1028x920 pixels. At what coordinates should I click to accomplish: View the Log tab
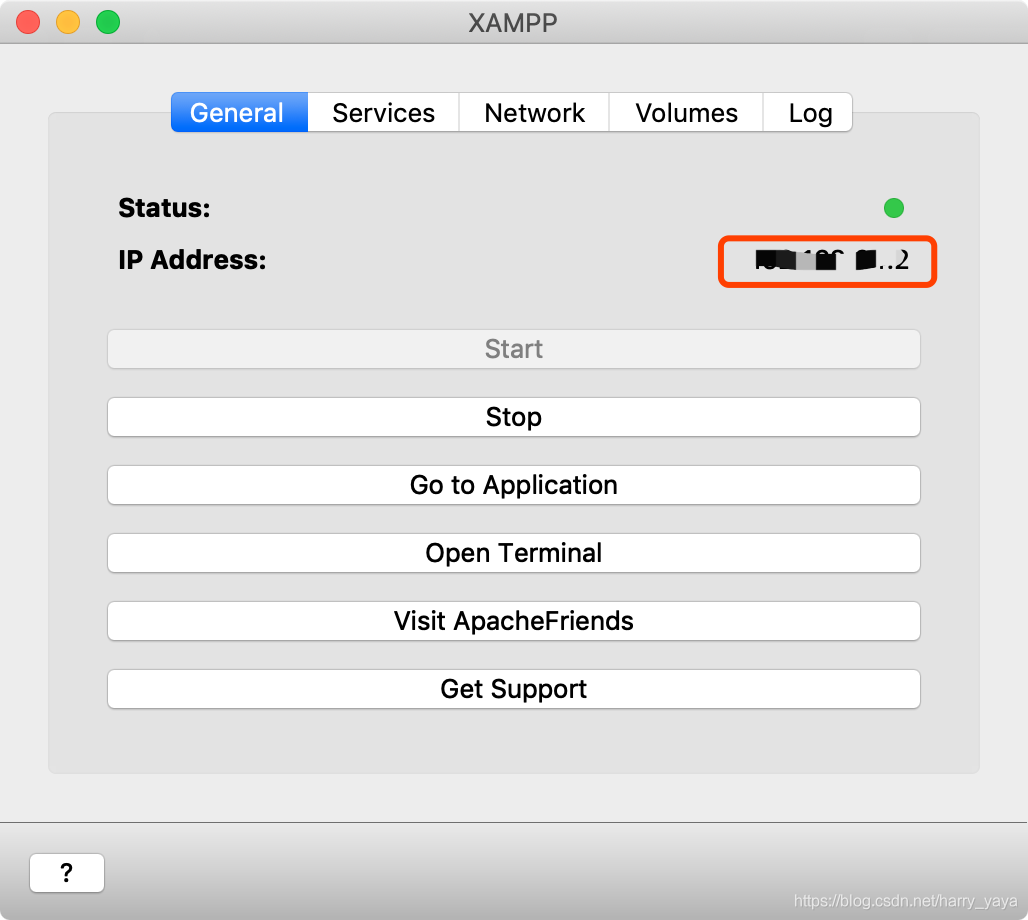pos(808,112)
